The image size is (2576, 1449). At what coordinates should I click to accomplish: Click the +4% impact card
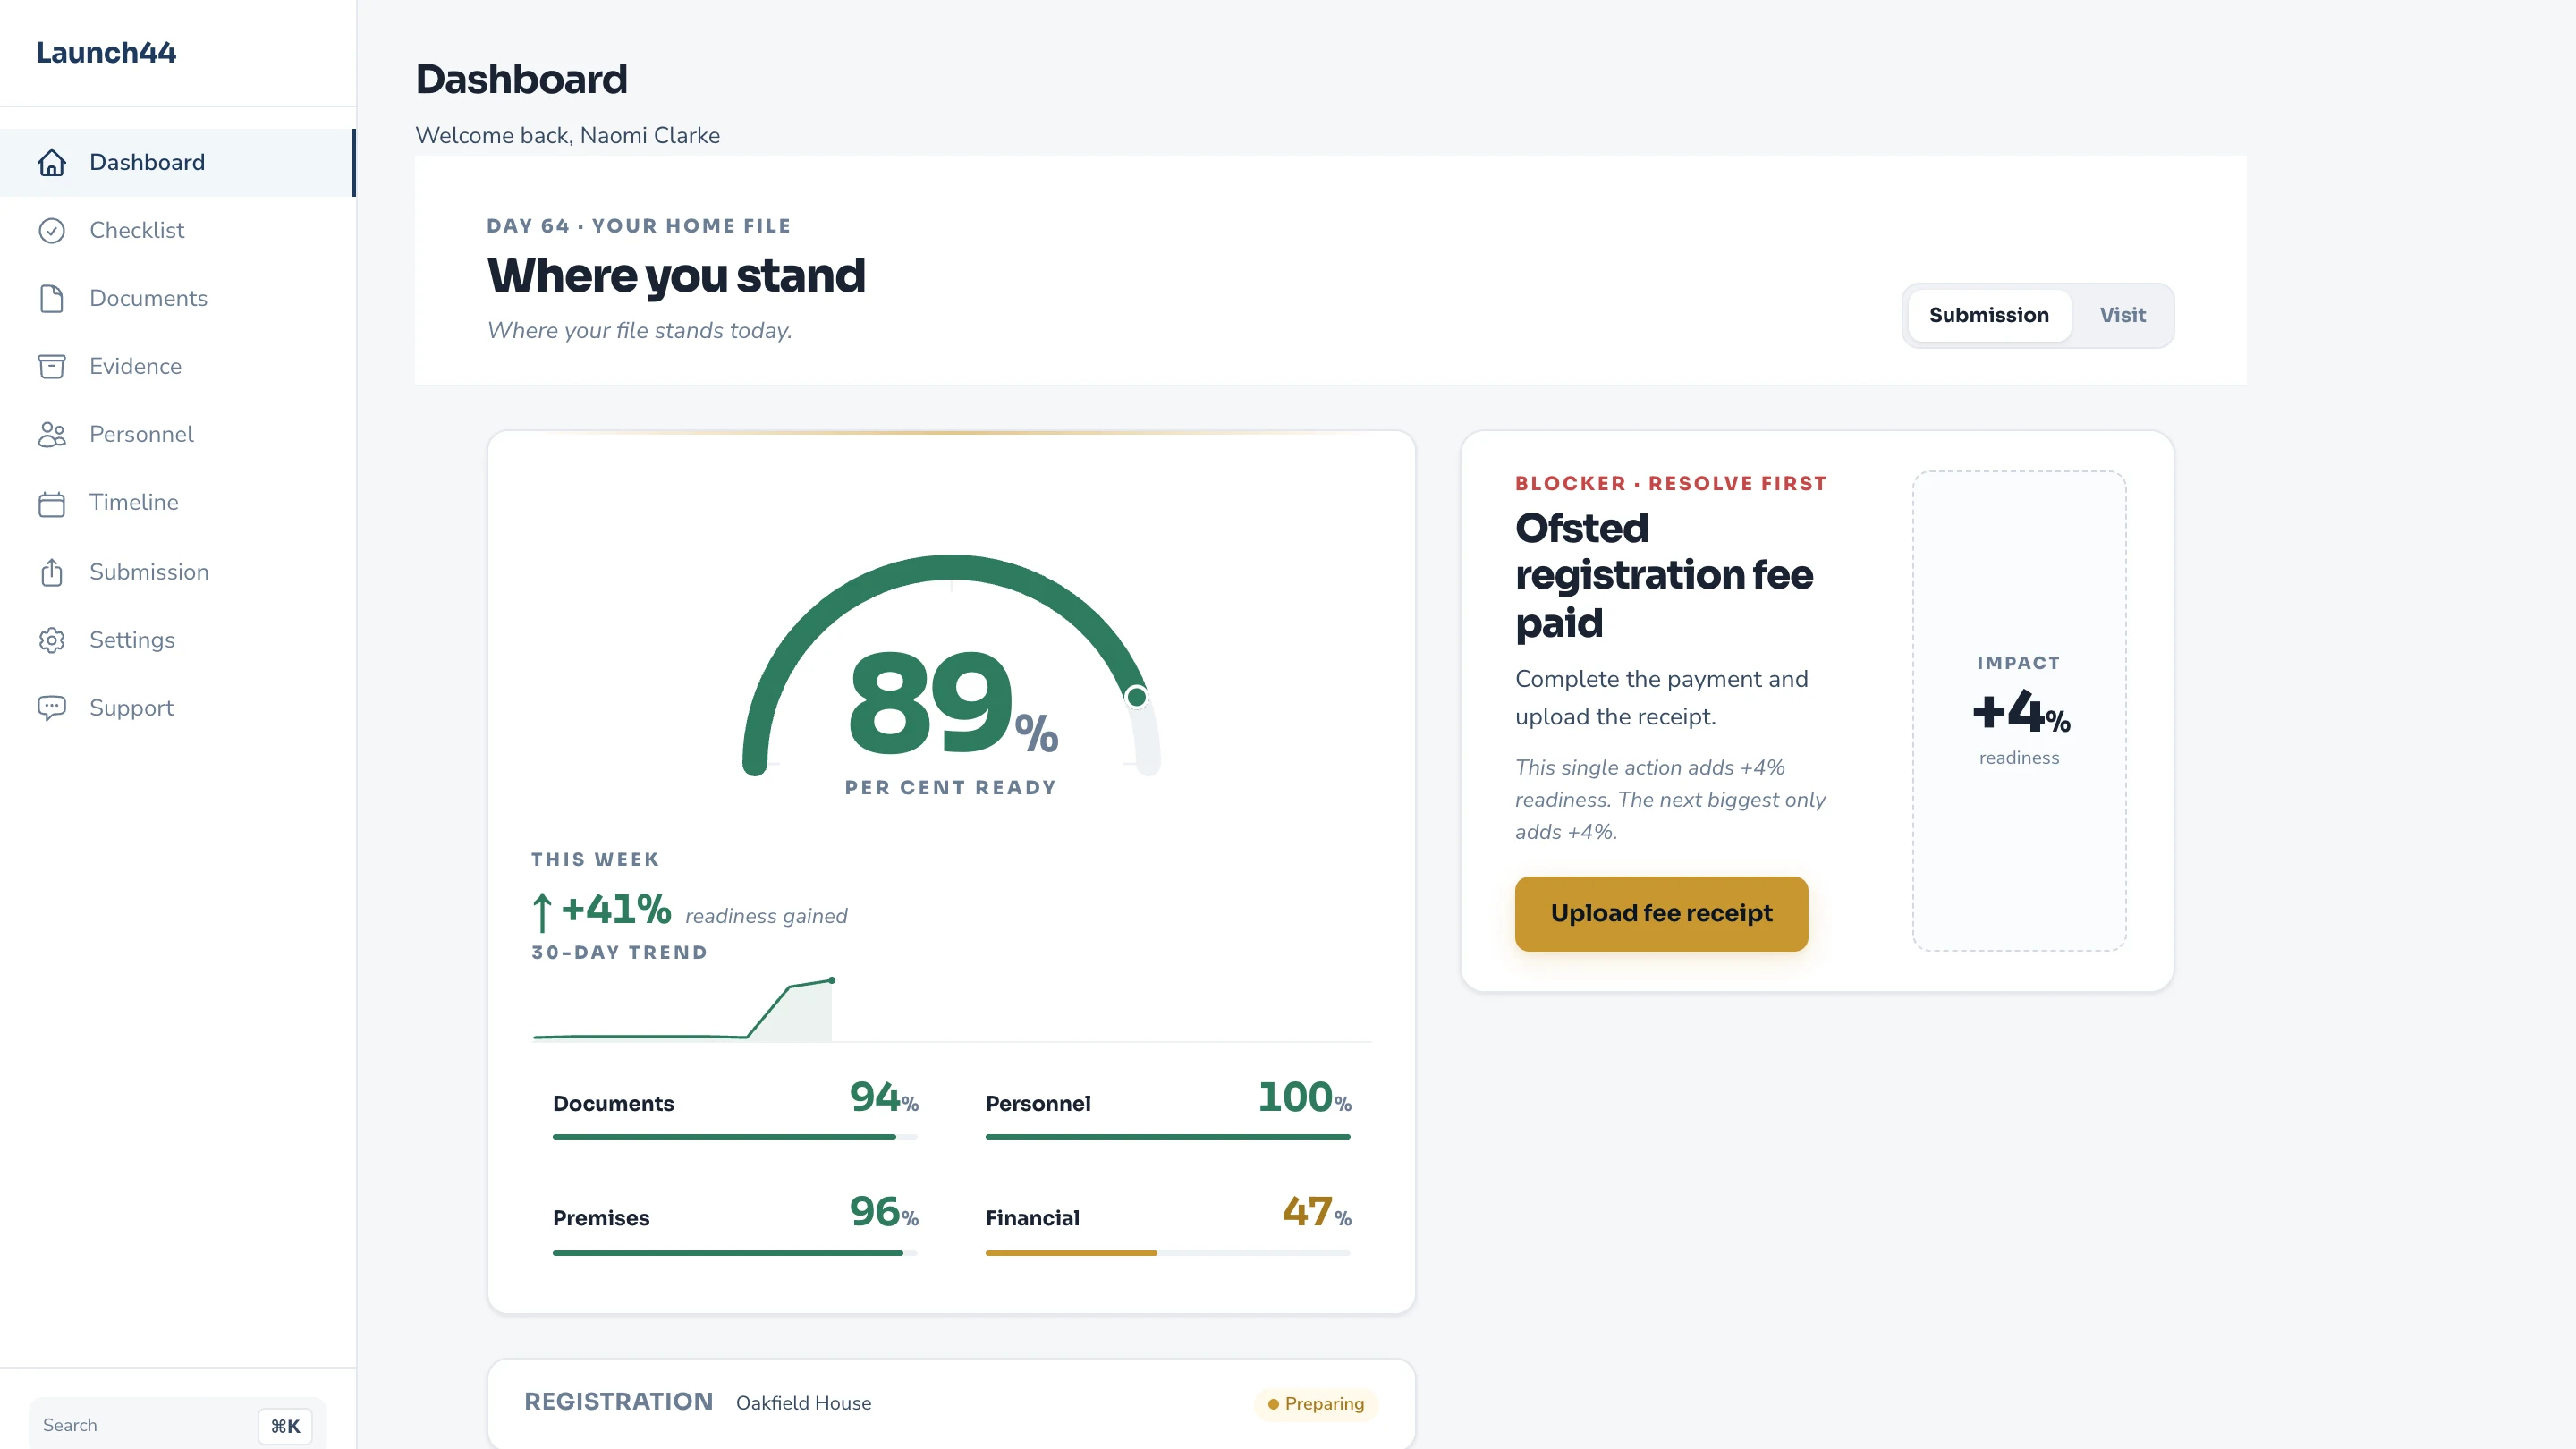[2019, 710]
